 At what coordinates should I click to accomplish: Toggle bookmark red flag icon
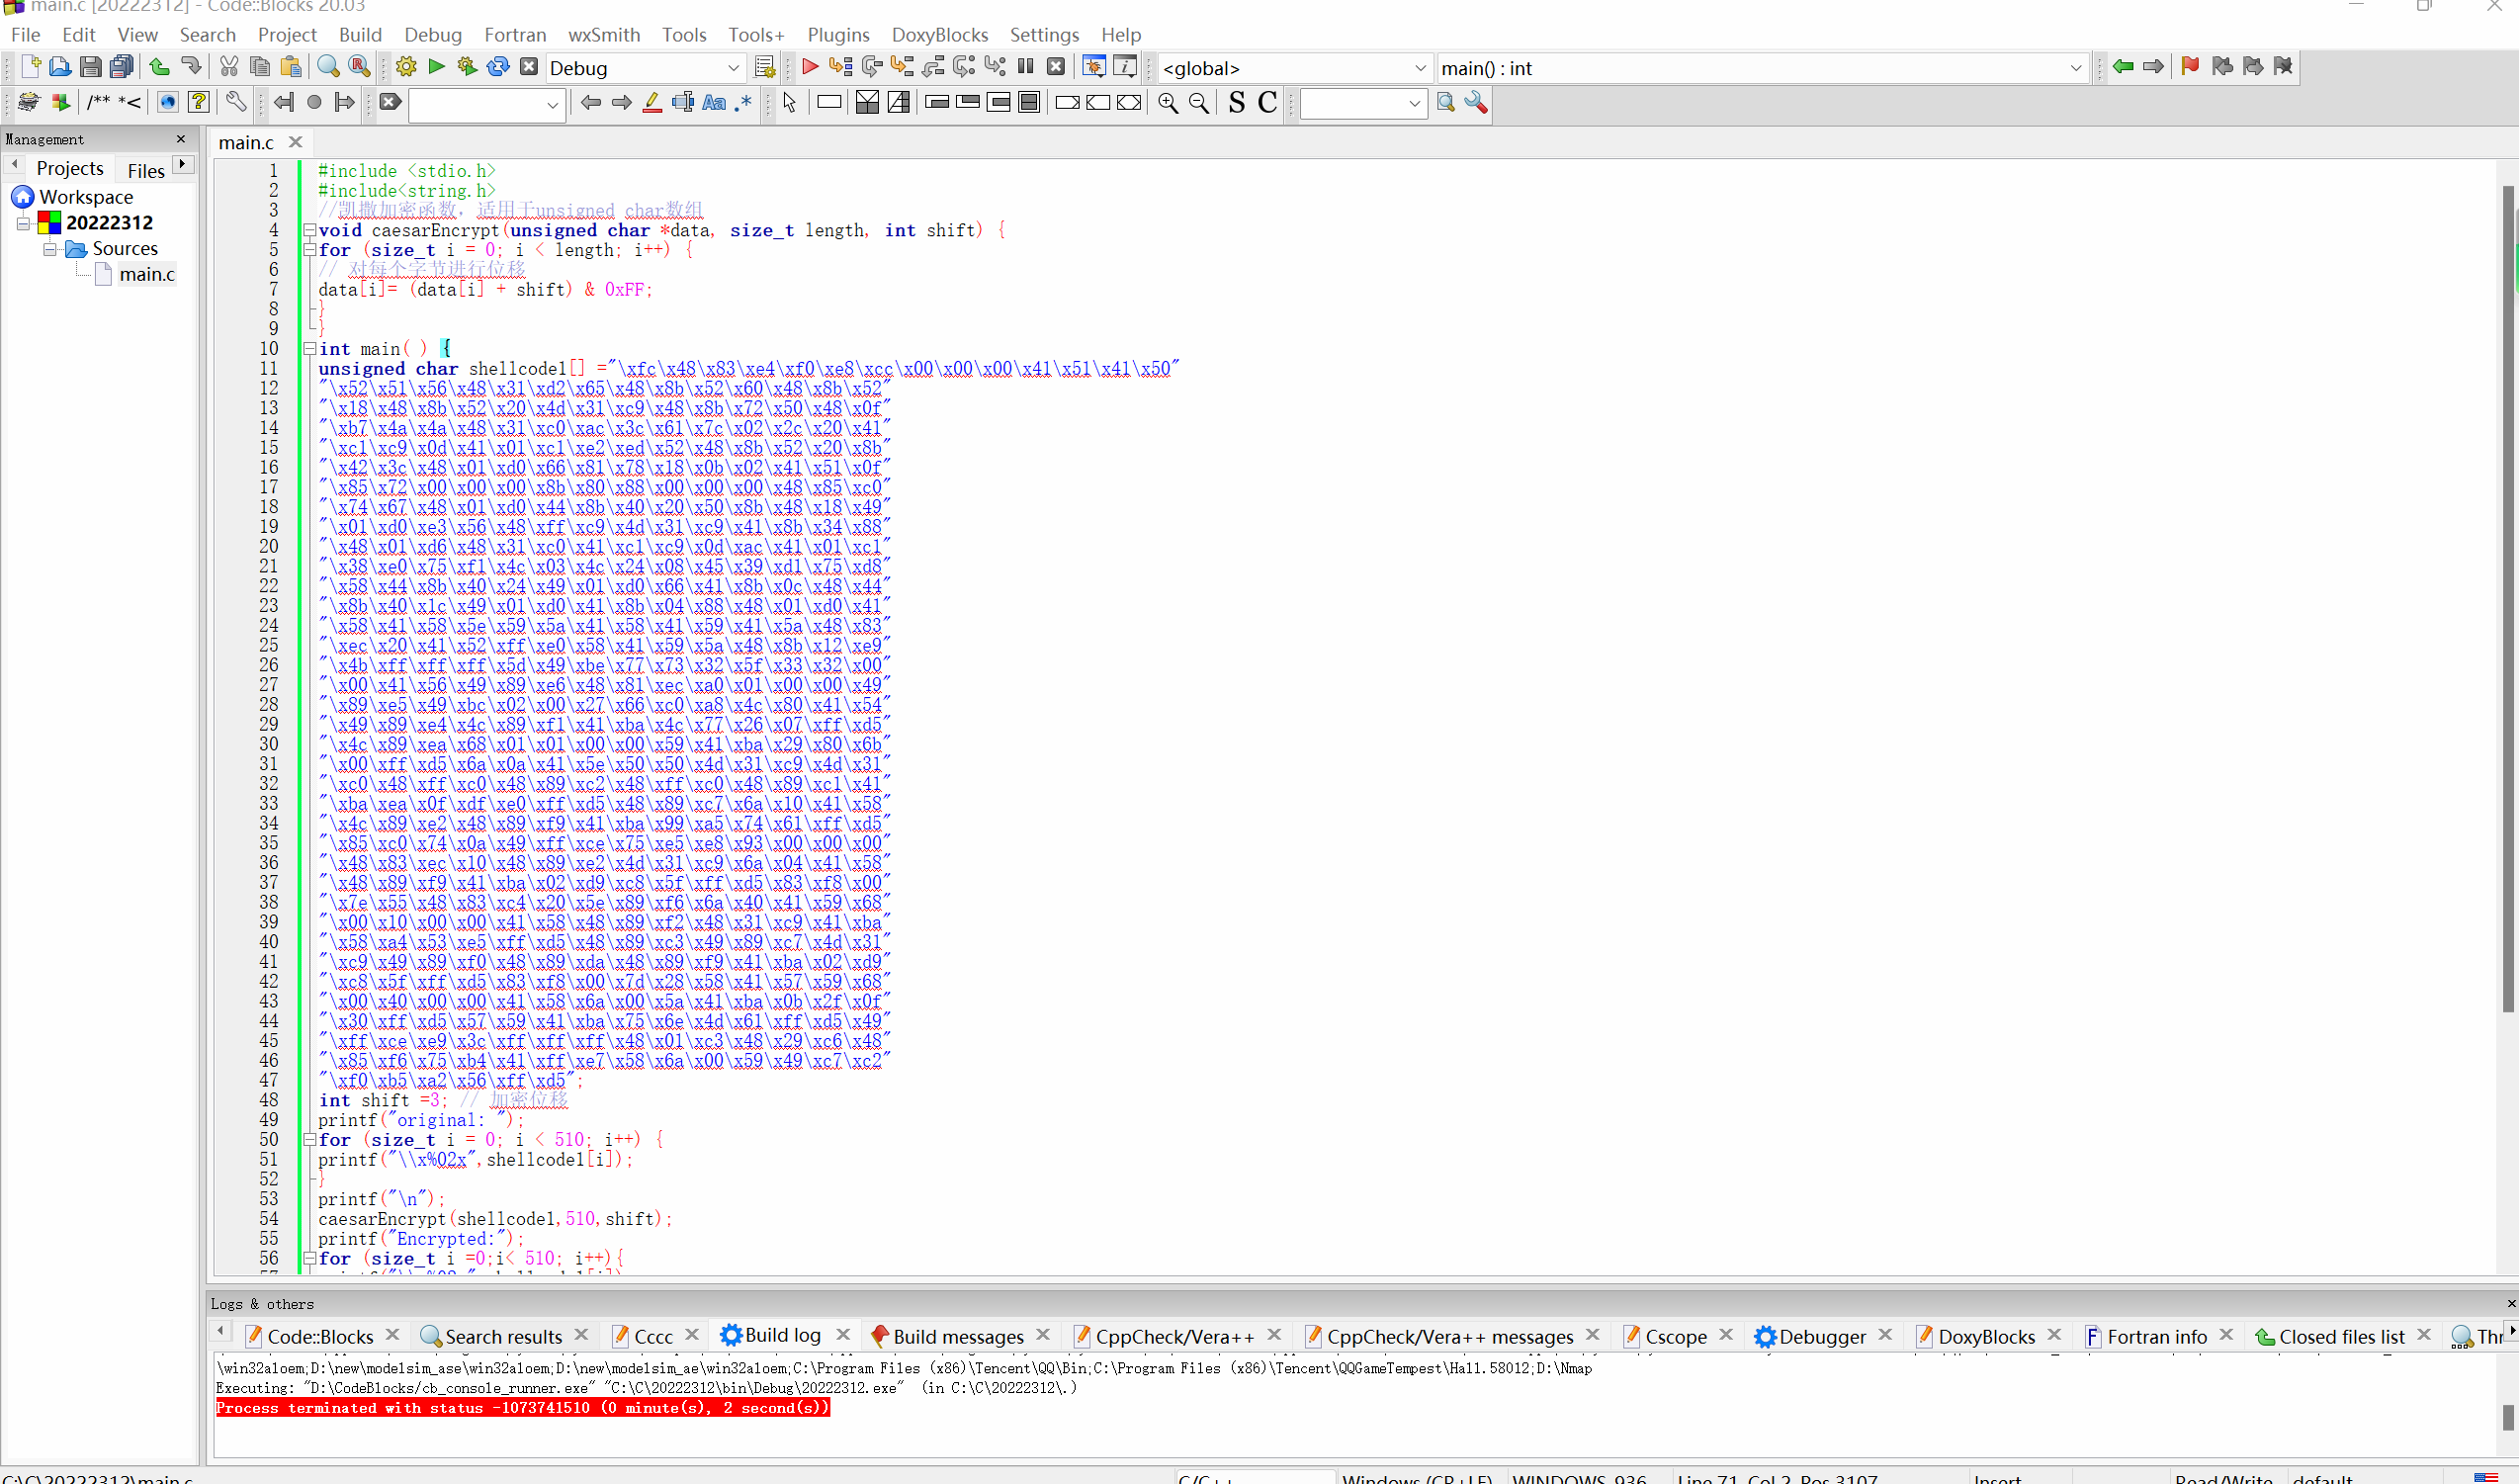pos(2189,67)
